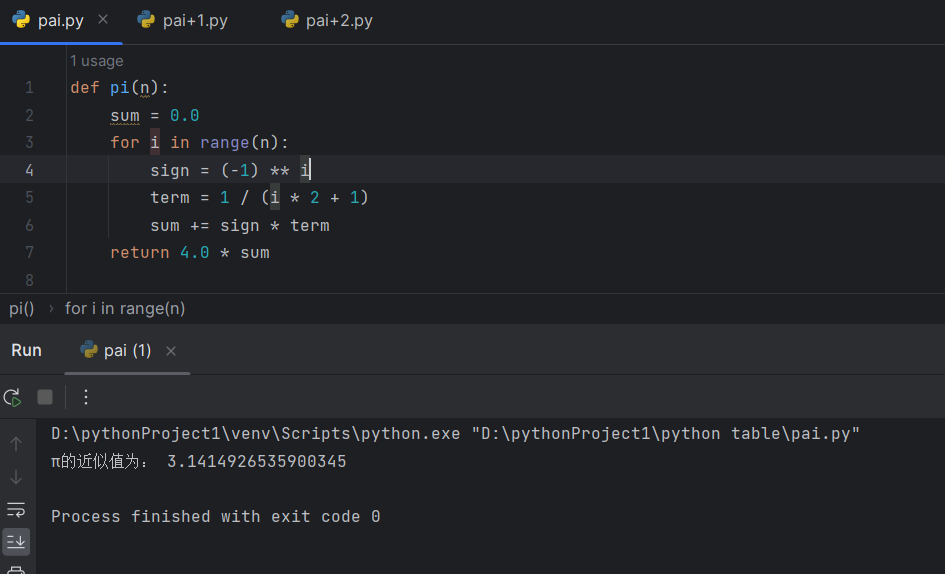The width and height of the screenshot is (945, 574).
Task: Open the Run toolbar more-options menu
Action: pyautogui.click(x=86, y=397)
